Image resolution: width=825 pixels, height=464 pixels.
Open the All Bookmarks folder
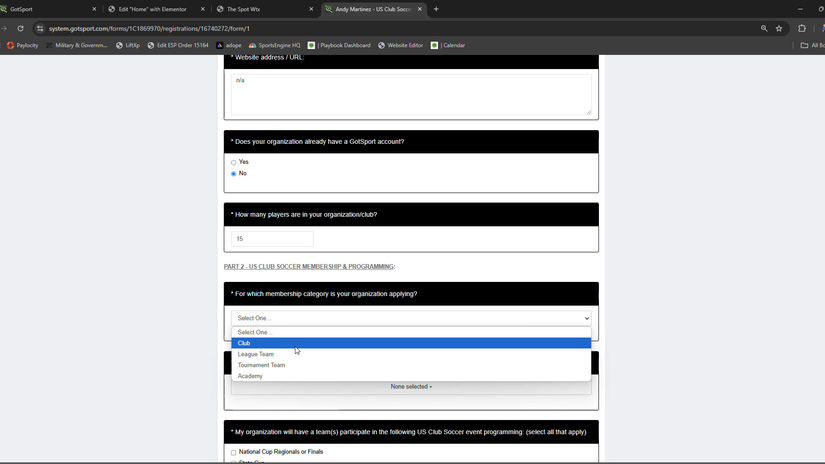pos(812,45)
